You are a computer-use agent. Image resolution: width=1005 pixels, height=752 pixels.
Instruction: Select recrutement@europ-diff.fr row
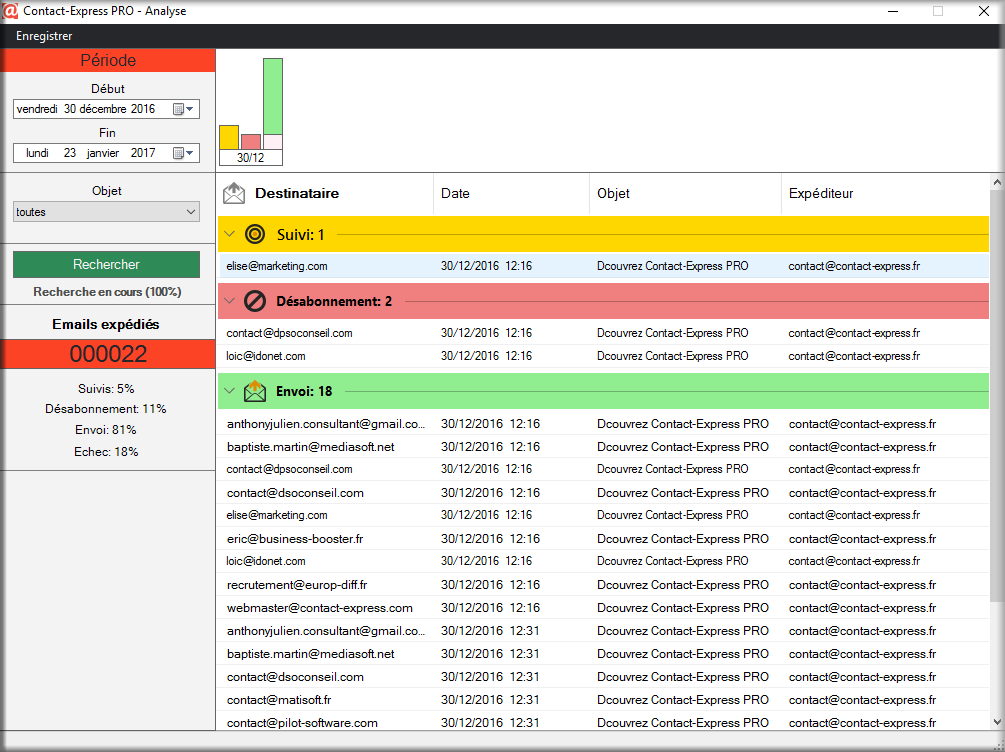(603, 585)
